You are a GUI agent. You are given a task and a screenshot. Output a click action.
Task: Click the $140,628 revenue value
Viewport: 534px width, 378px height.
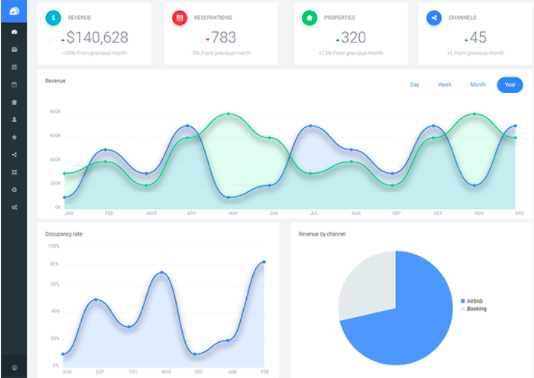coord(97,37)
